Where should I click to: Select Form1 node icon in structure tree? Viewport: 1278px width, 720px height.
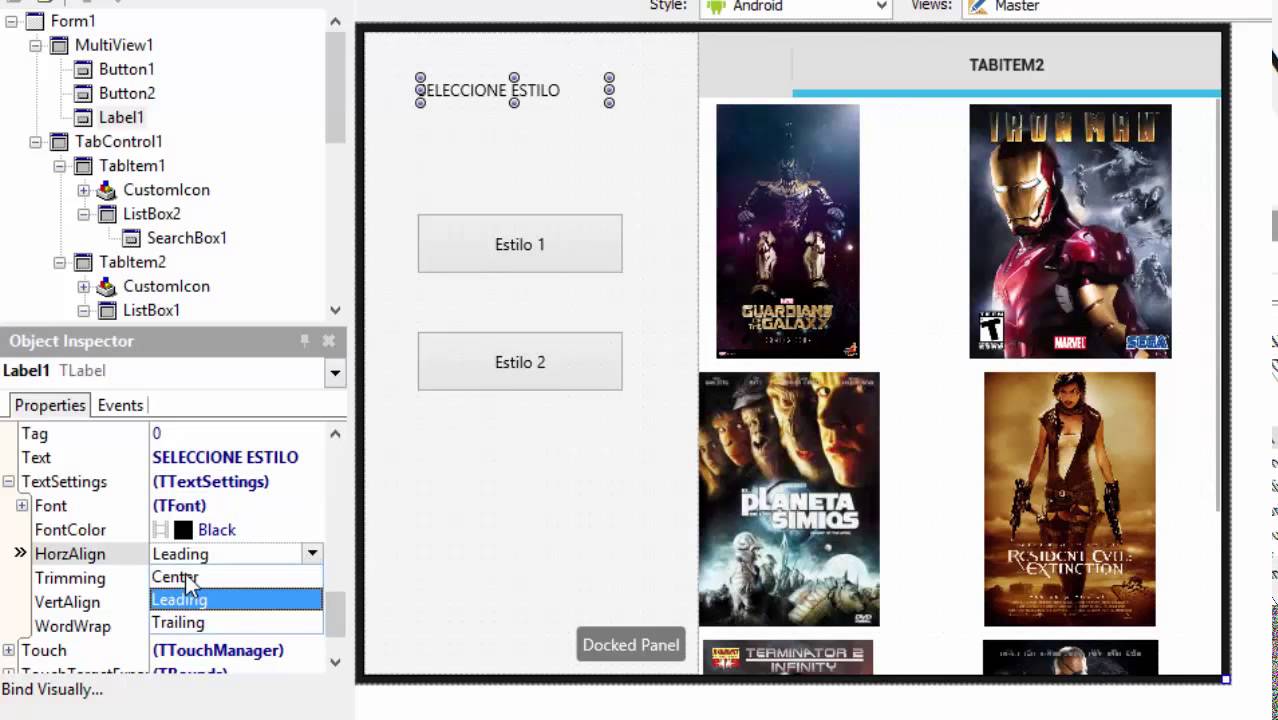(35, 21)
